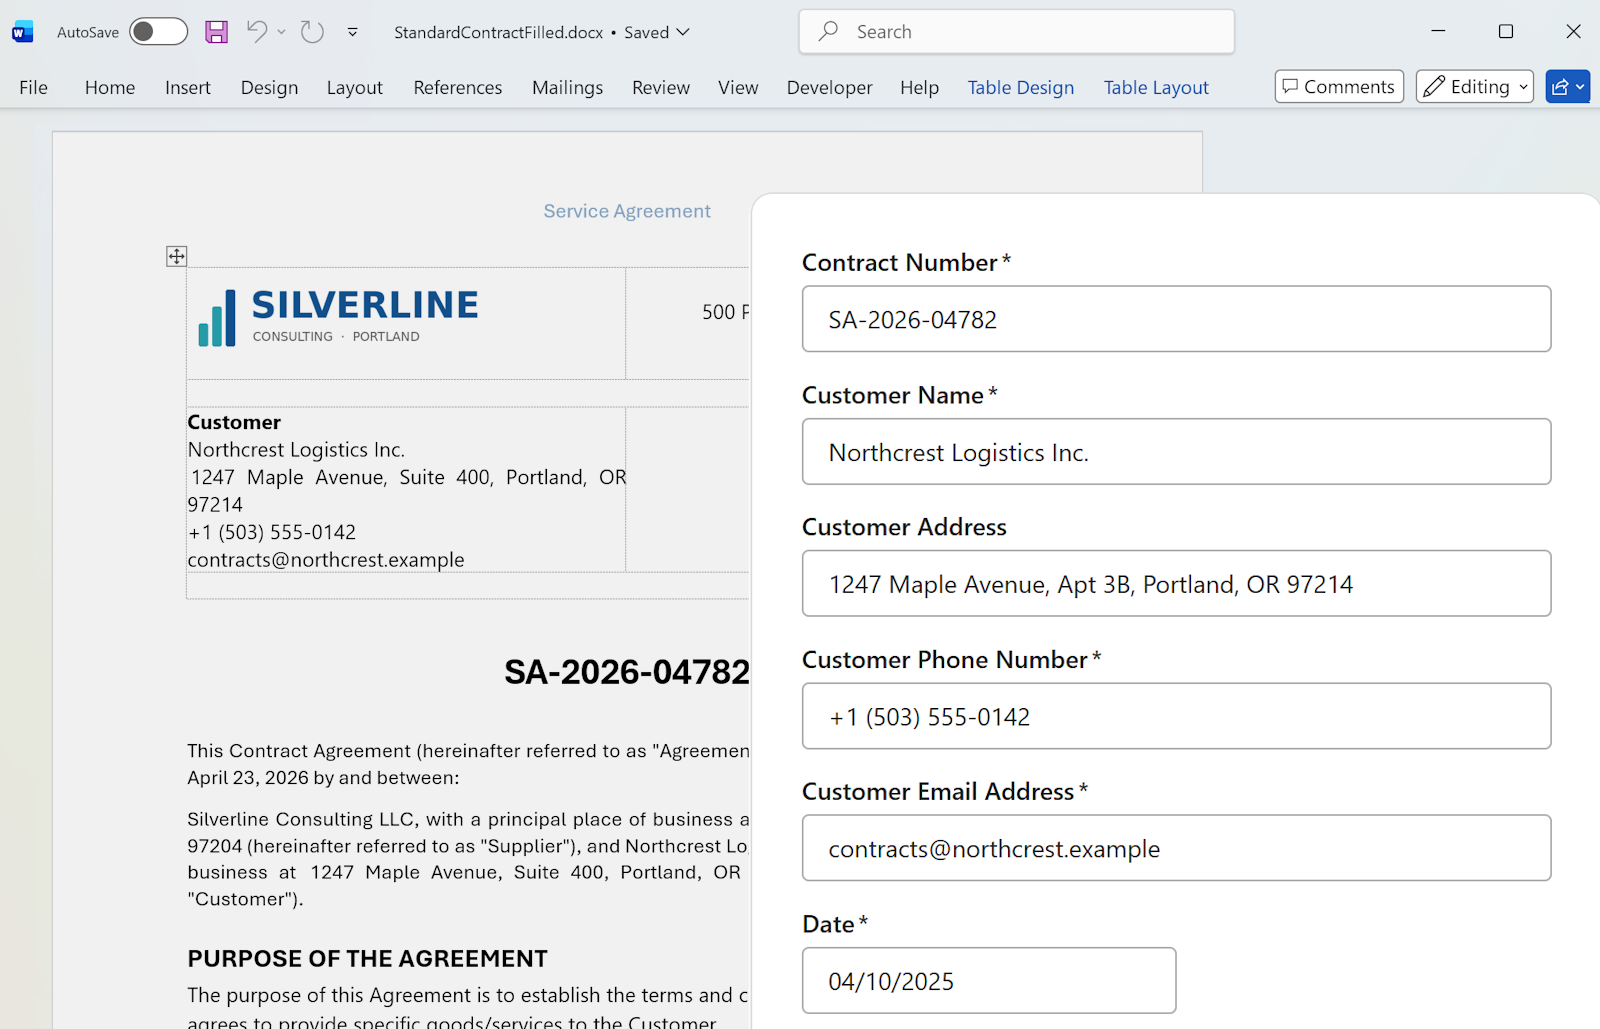The height and width of the screenshot is (1029, 1600).
Task: Save the document with the floppy disk icon
Action: click(216, 32)
